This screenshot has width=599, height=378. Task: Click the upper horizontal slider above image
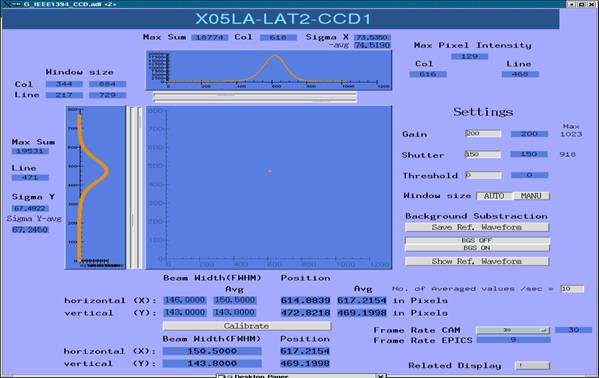pyautogui.click(x=255, y=94)
